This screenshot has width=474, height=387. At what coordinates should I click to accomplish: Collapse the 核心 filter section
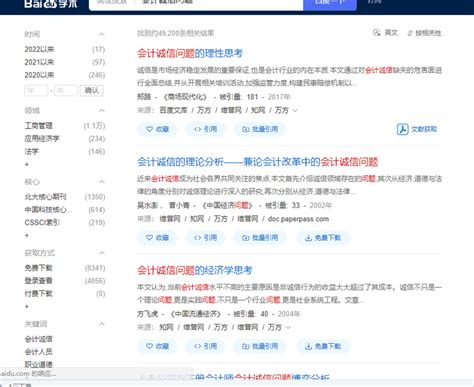[x=102, y=182]
